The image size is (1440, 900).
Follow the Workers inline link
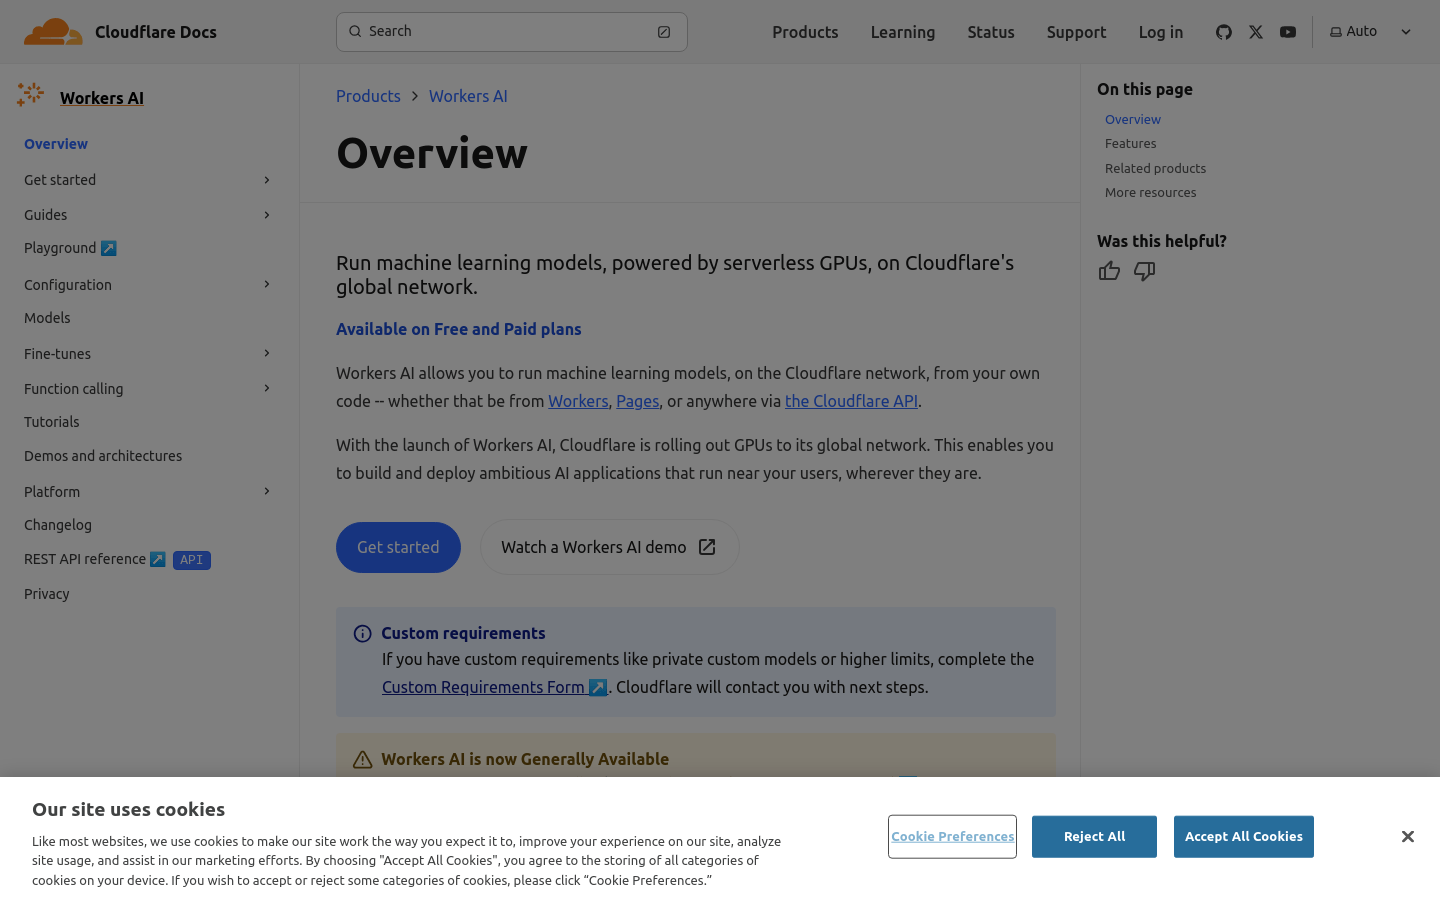578,401
